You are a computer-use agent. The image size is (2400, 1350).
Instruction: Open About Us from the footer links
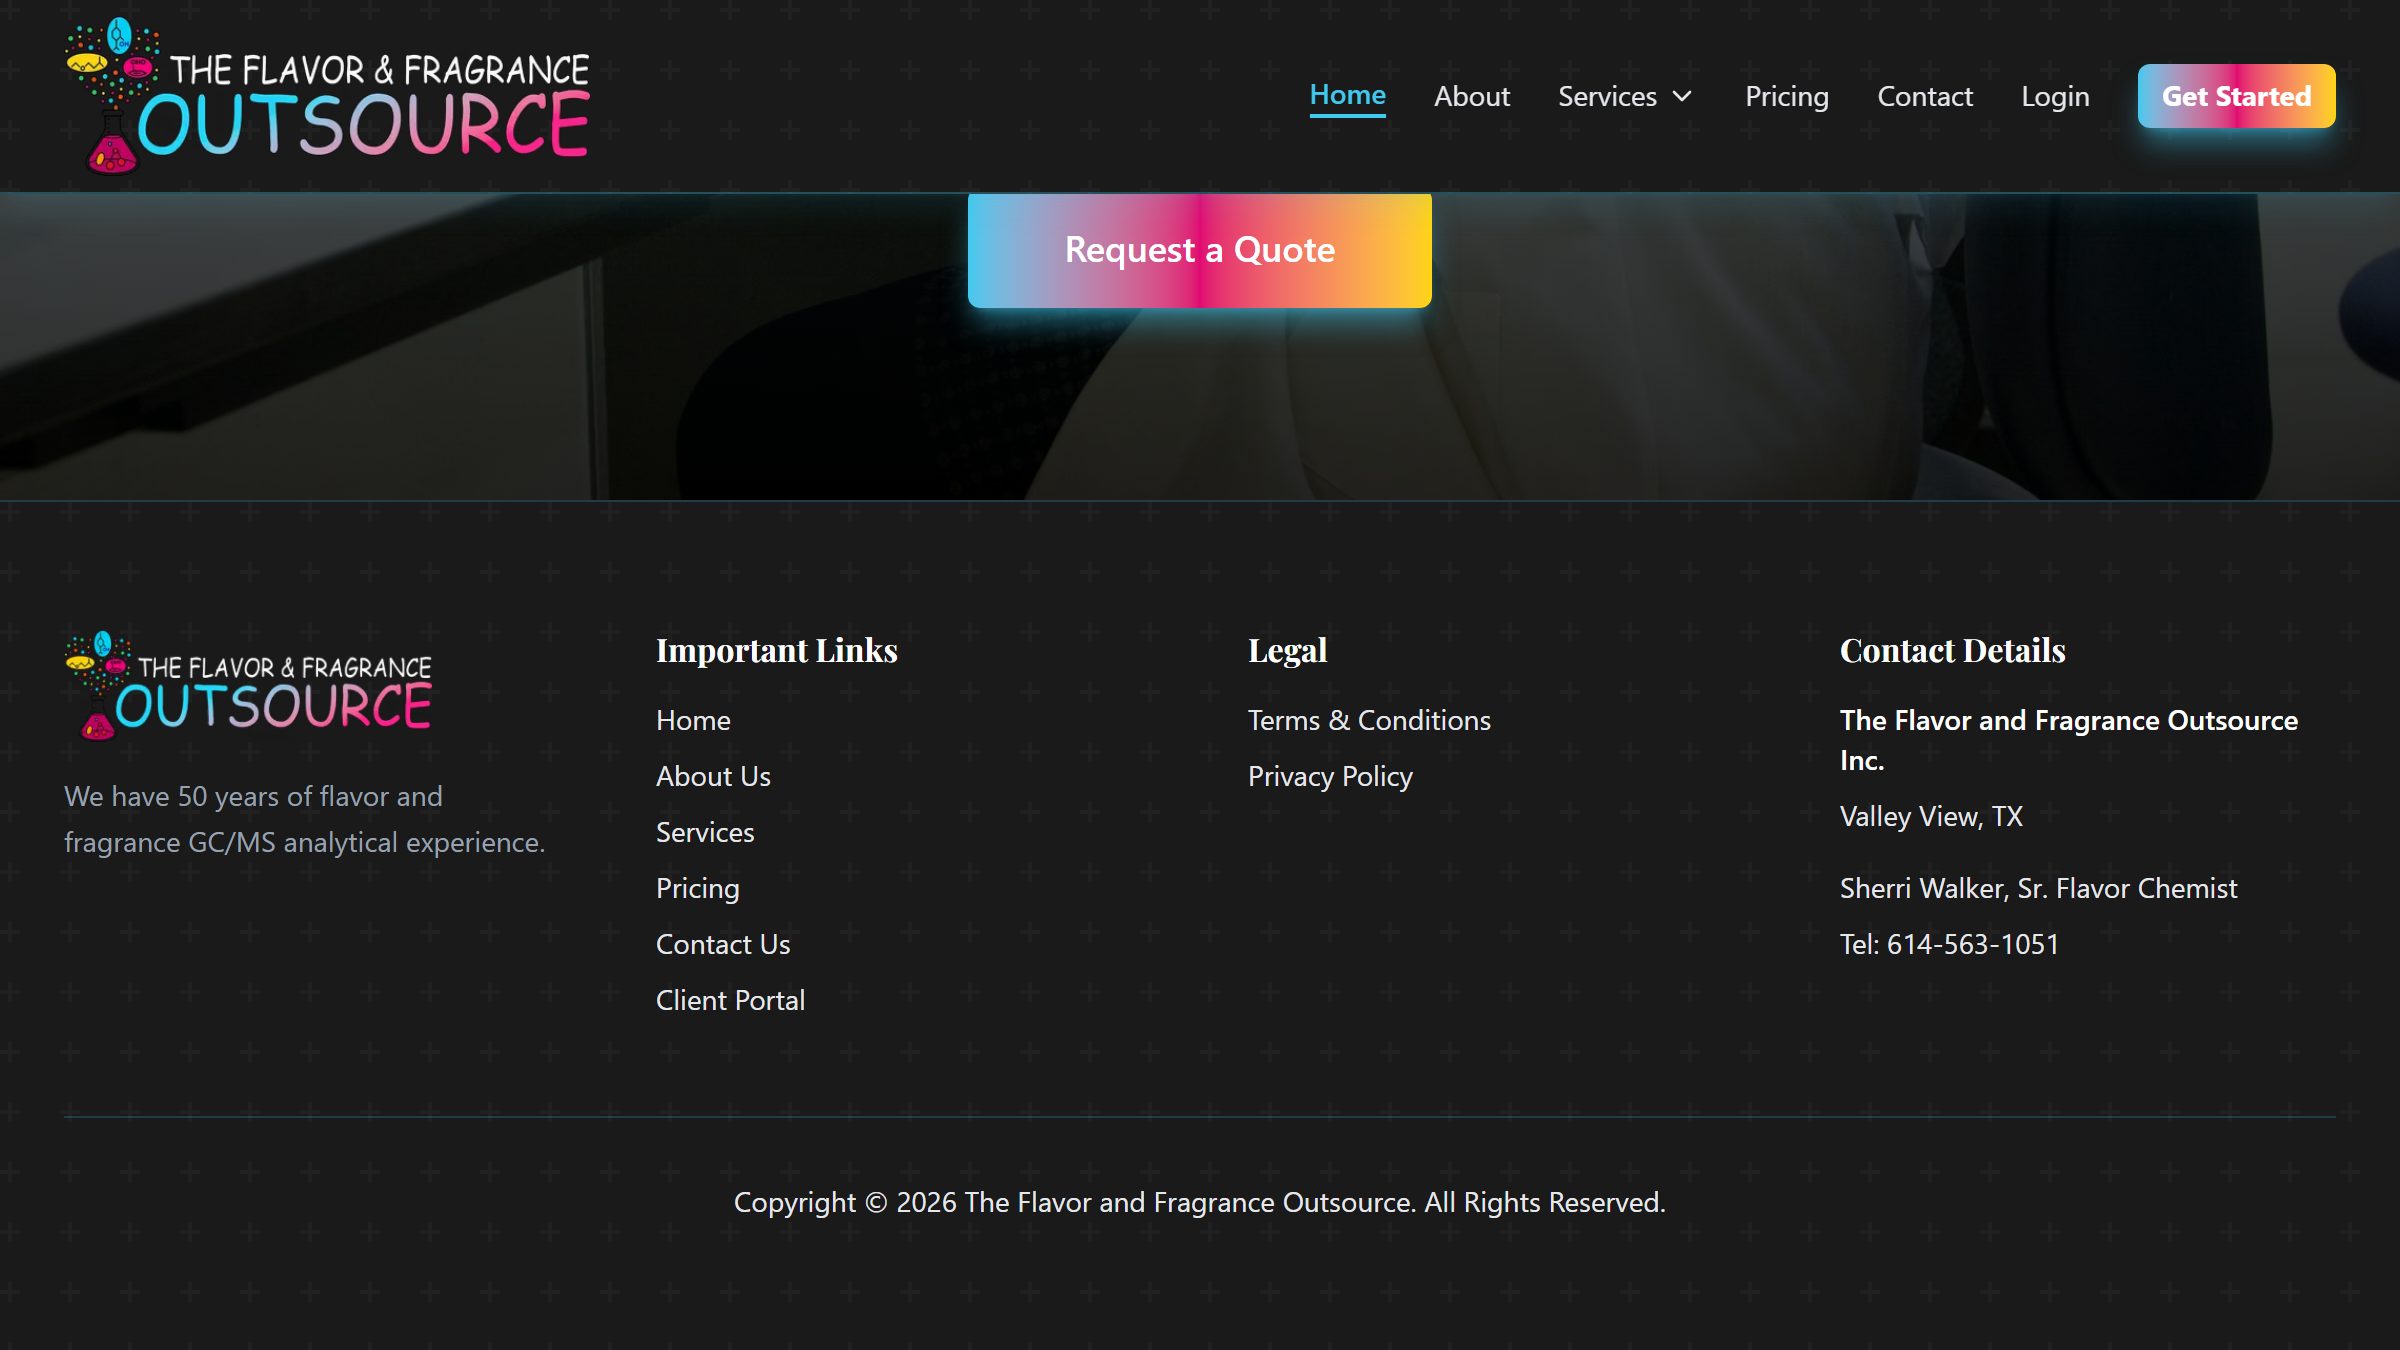click(713, 775)
